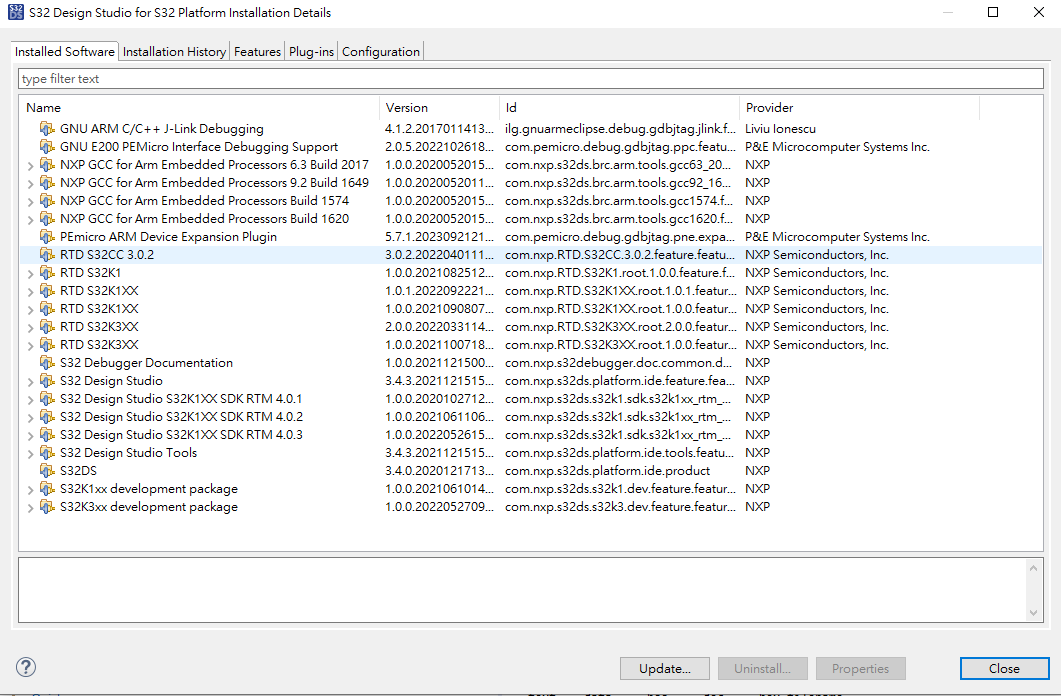Image resolution: width=1061 pixels, height=696 pixels.
Task: Click the S32DS product icon
Action: pos(47,470)
